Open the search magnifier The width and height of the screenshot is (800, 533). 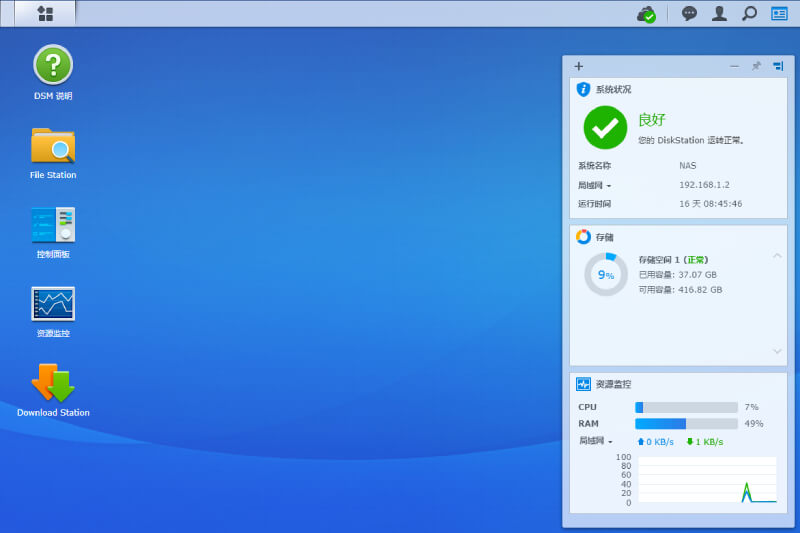click(x=749, y=13)
